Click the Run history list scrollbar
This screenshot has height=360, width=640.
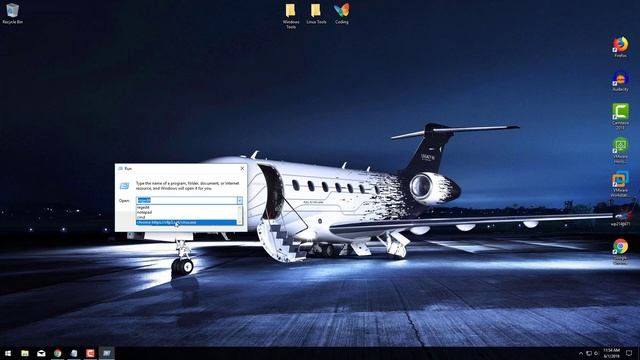(x=240, y=215)
